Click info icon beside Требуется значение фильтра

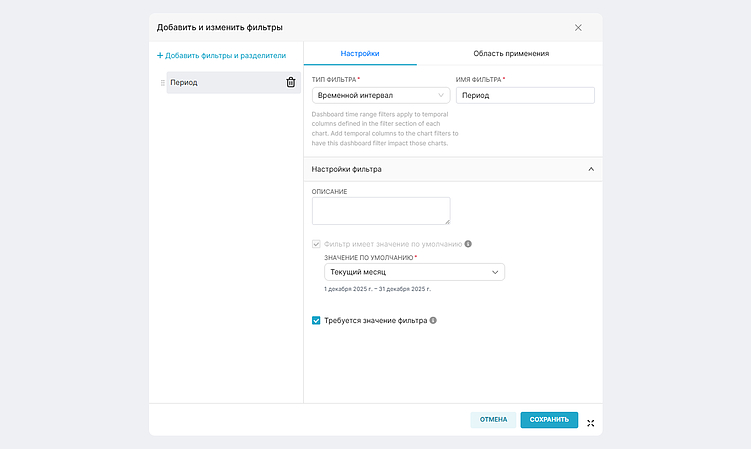click(x=433, y=321)
